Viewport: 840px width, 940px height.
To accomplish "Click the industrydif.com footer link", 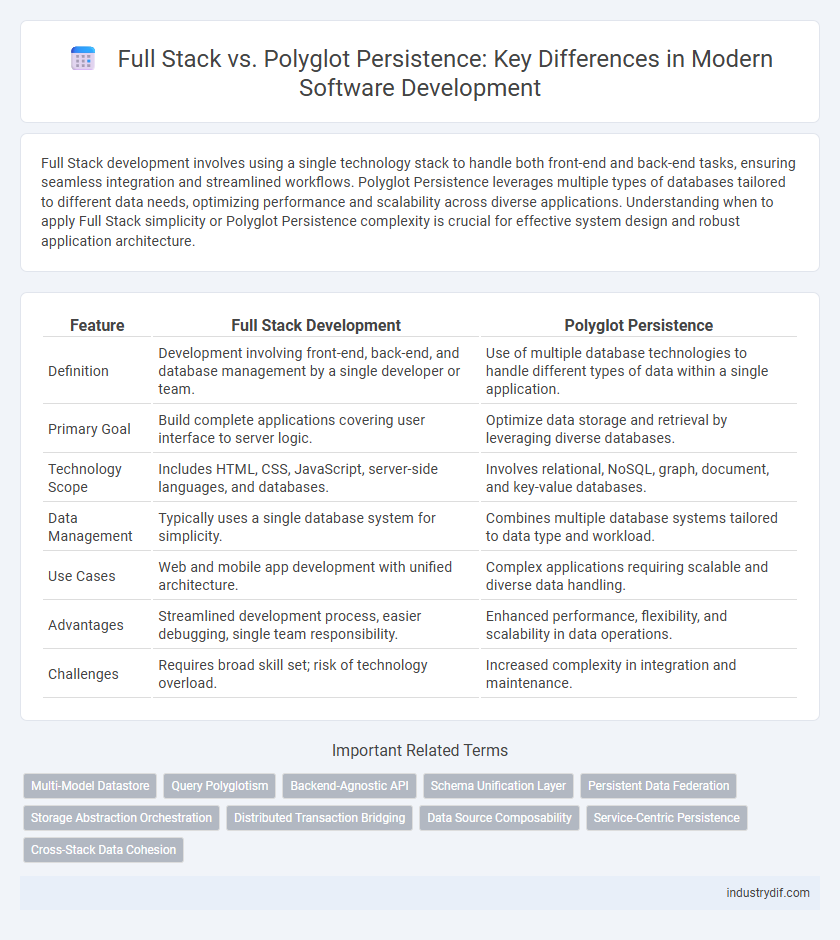I will coord(767,893).
